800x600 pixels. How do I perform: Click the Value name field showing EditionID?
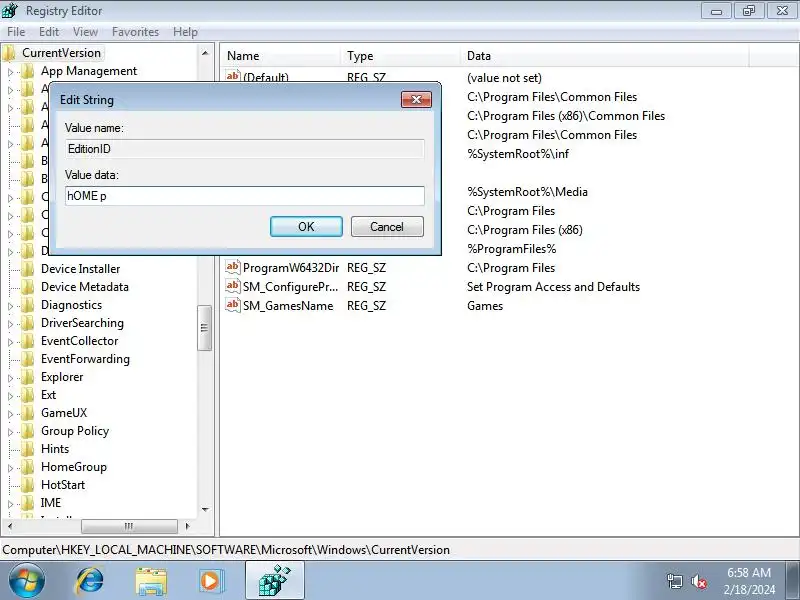click(245, 149)
